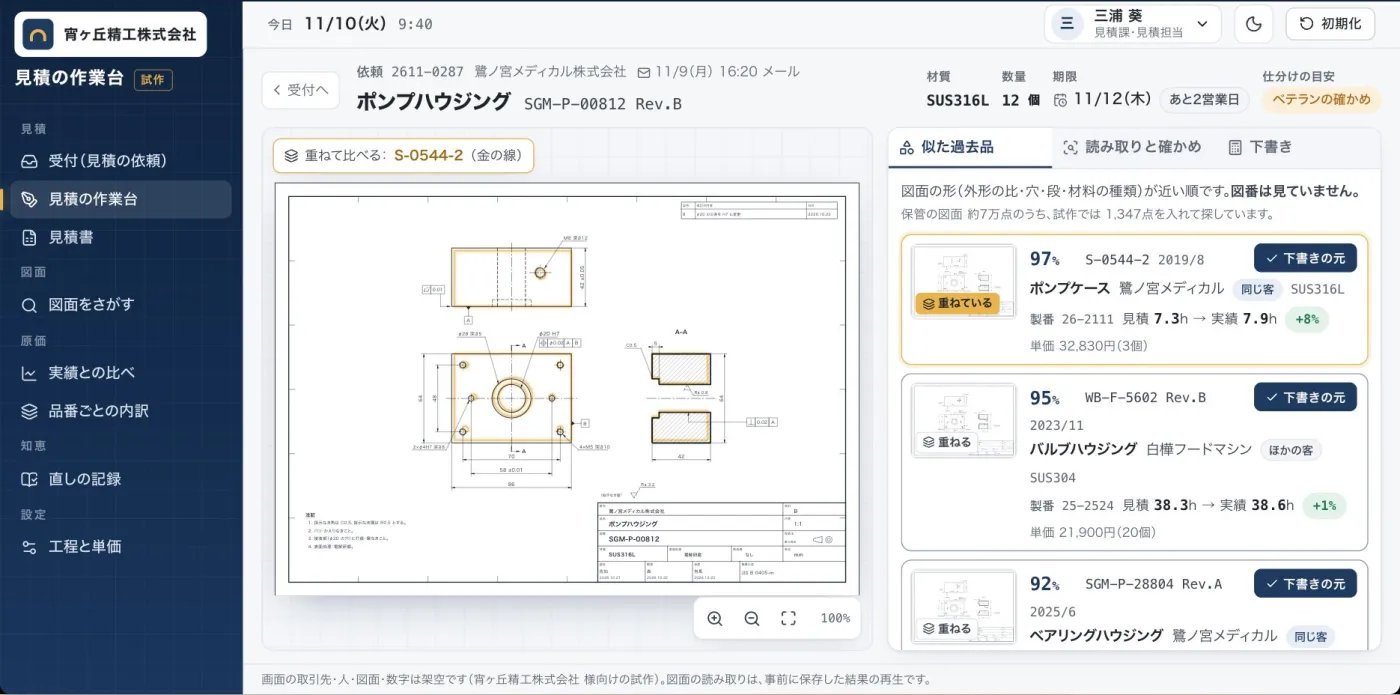Expand the 三浦 葵 user dropdown
The image size is (1400, 695).
(1133, 24)
